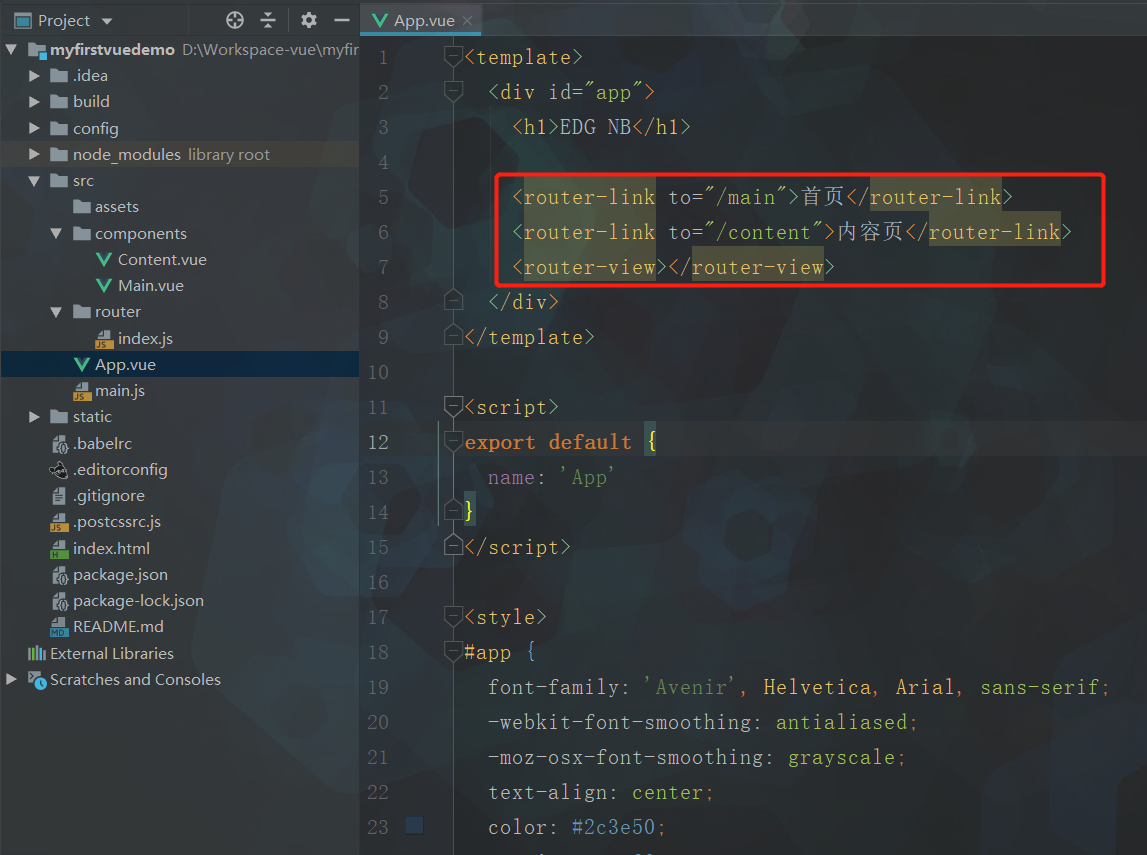Click the to="/content" attribute on line 6
Screen dimensions: 1147x855
tap(745, 233)
